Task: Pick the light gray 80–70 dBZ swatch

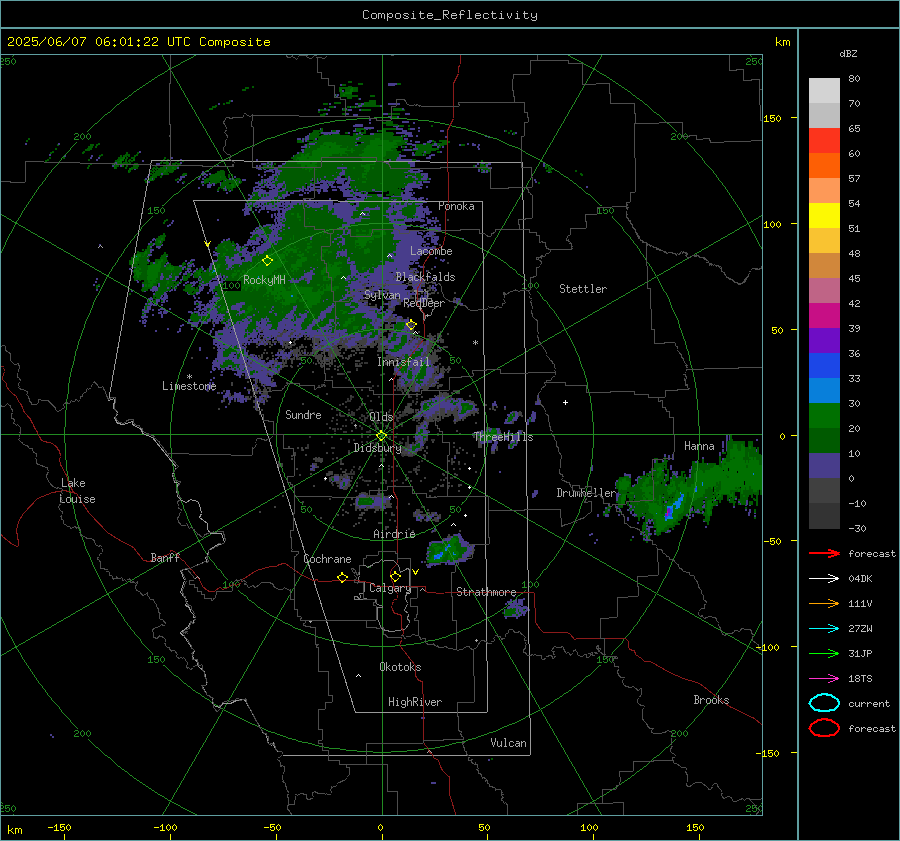Action: (x=824, y=90)
